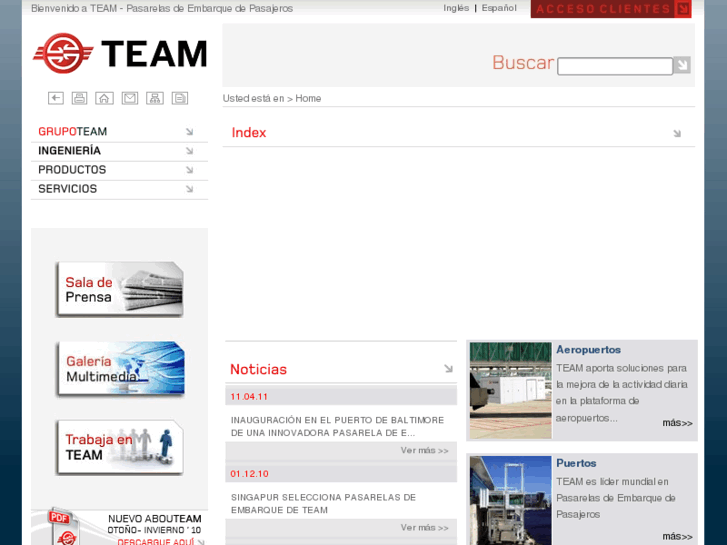The height and width of the screenshot is (545, 727).
Task: Expand the INGENIERÍA menu arrow
Action: [189, 151]
